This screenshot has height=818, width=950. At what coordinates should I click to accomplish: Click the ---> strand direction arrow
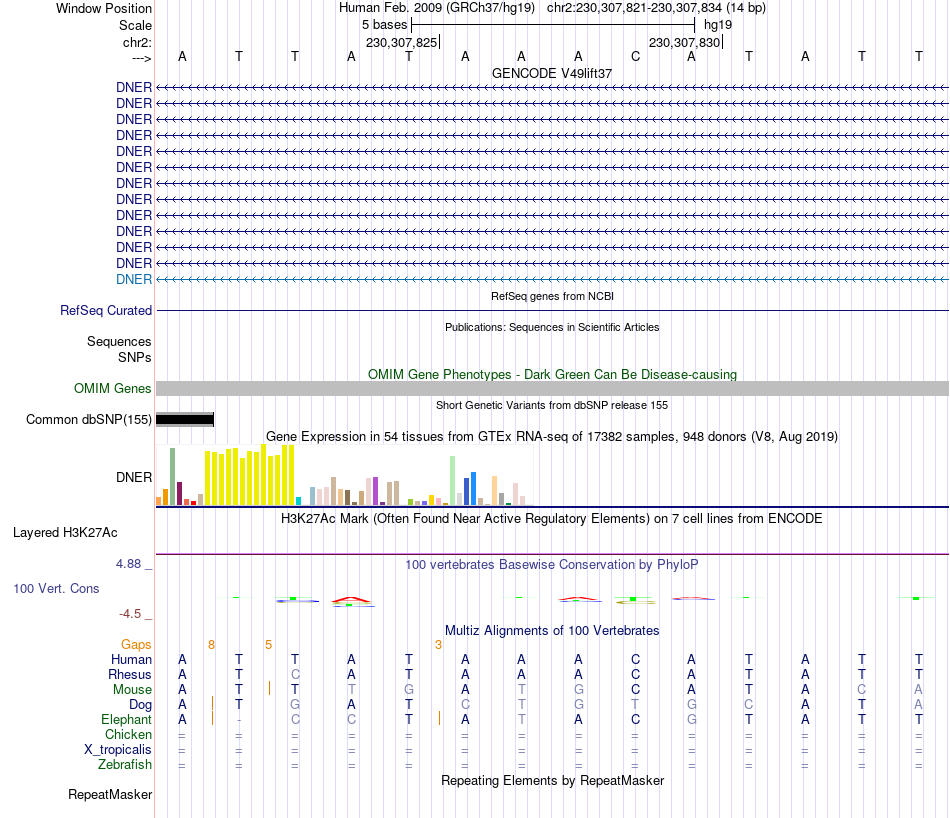click(141, 58)
